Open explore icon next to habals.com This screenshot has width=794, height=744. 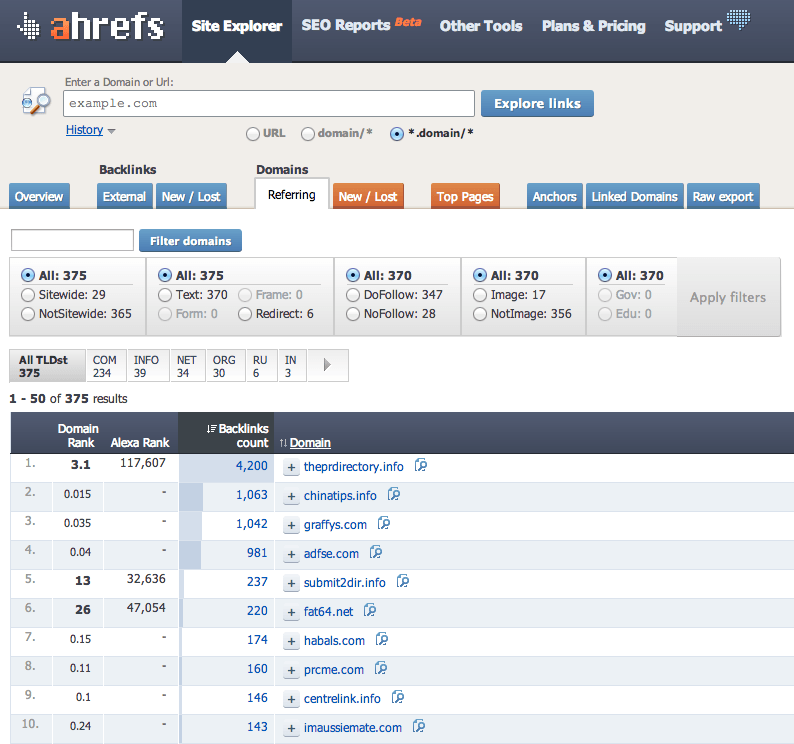tap(381, 639)
